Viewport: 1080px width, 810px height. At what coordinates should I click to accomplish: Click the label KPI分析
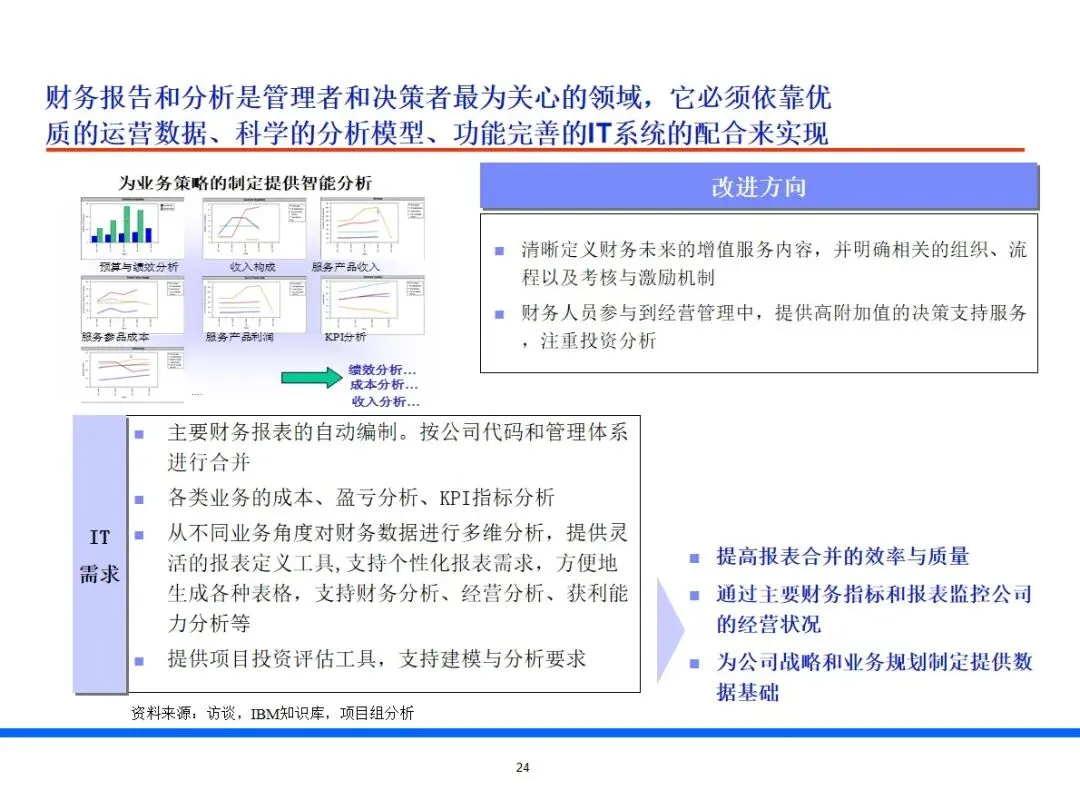click(345, 337)
